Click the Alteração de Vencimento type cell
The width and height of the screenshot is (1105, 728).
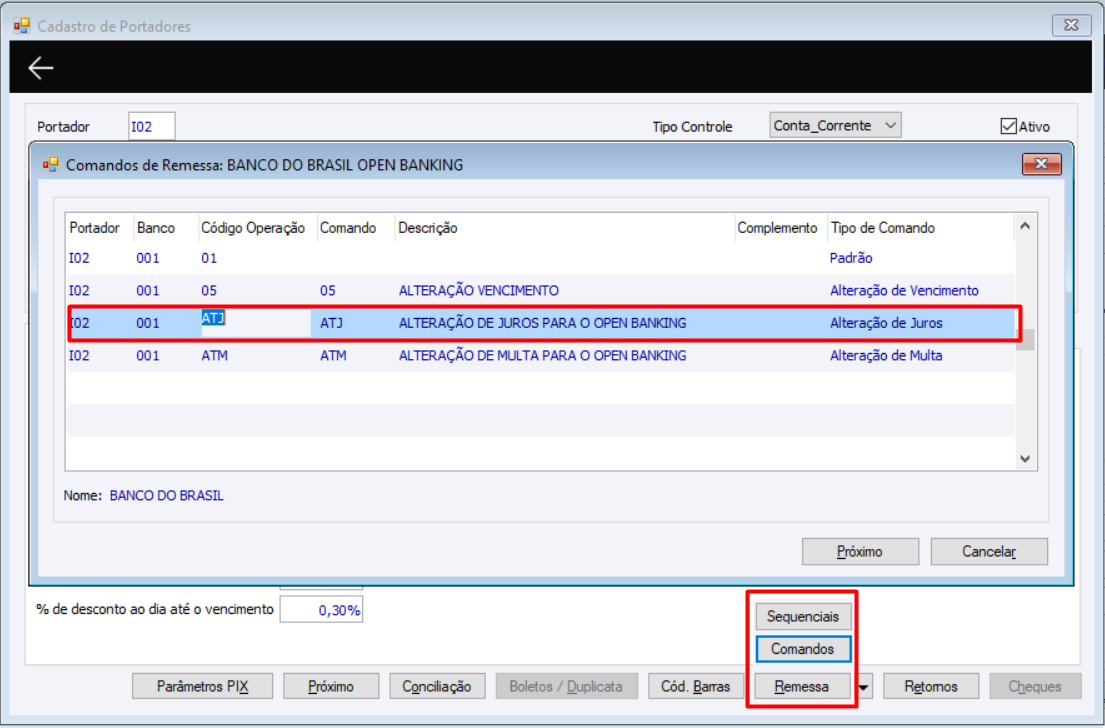tap(904, 290)
